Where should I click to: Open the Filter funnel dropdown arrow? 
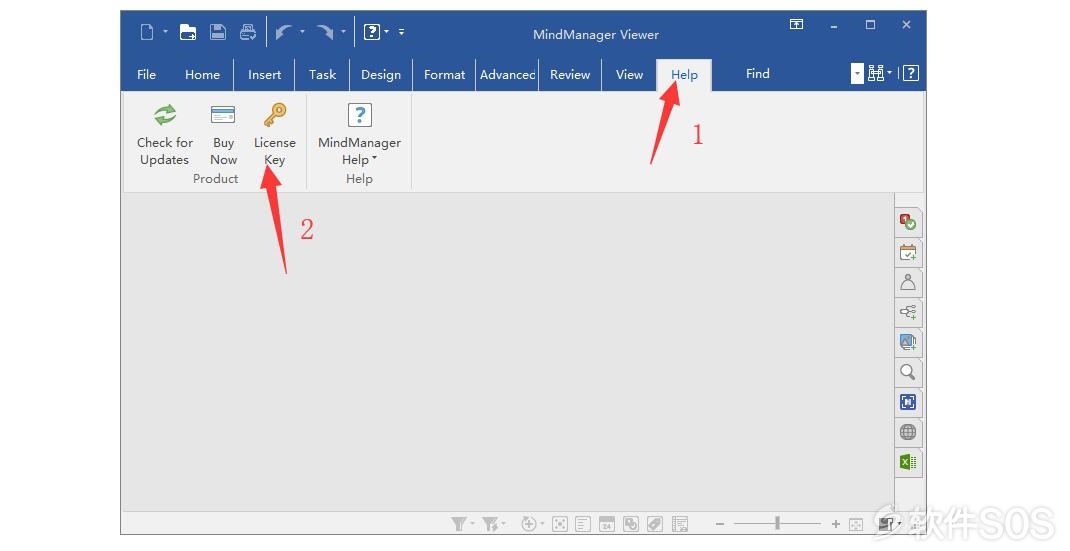point(472,524)
